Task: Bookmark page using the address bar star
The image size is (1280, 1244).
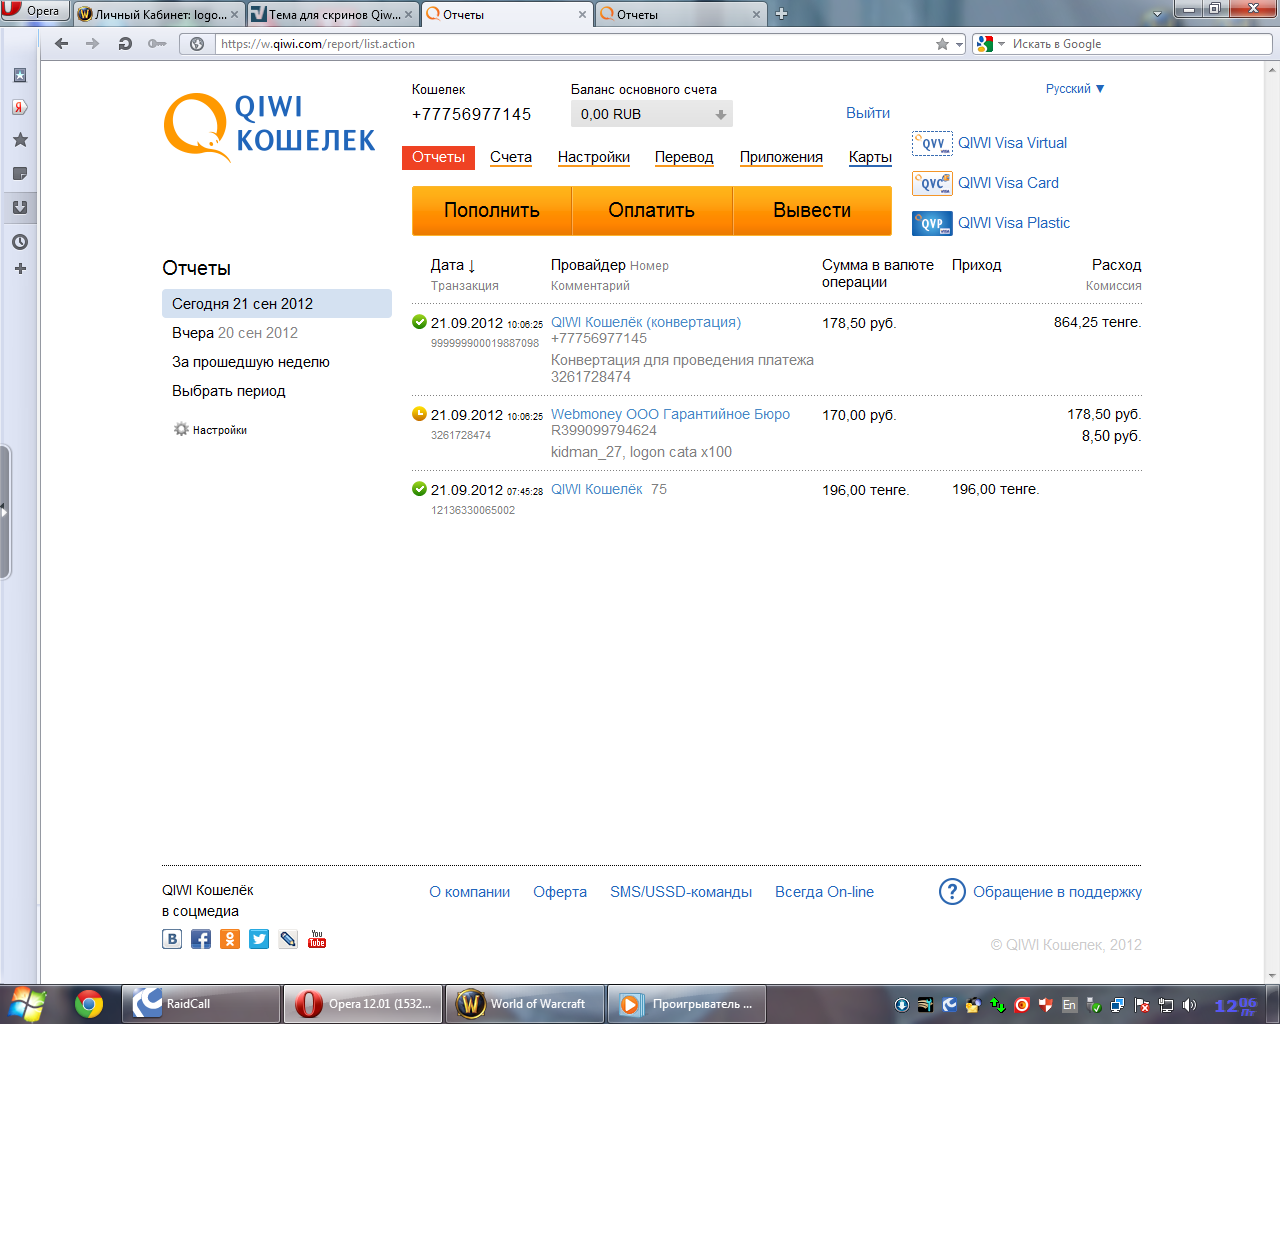Action: (942, 44)
